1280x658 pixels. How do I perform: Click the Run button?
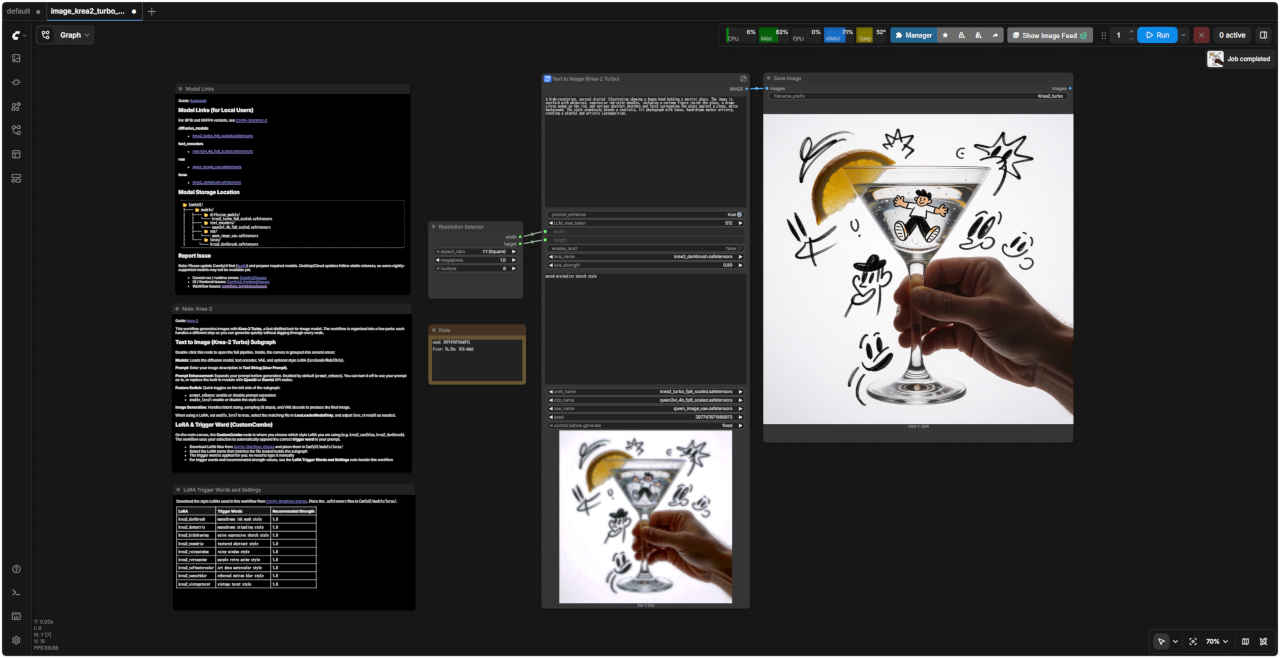click(x=1157, y=35)
